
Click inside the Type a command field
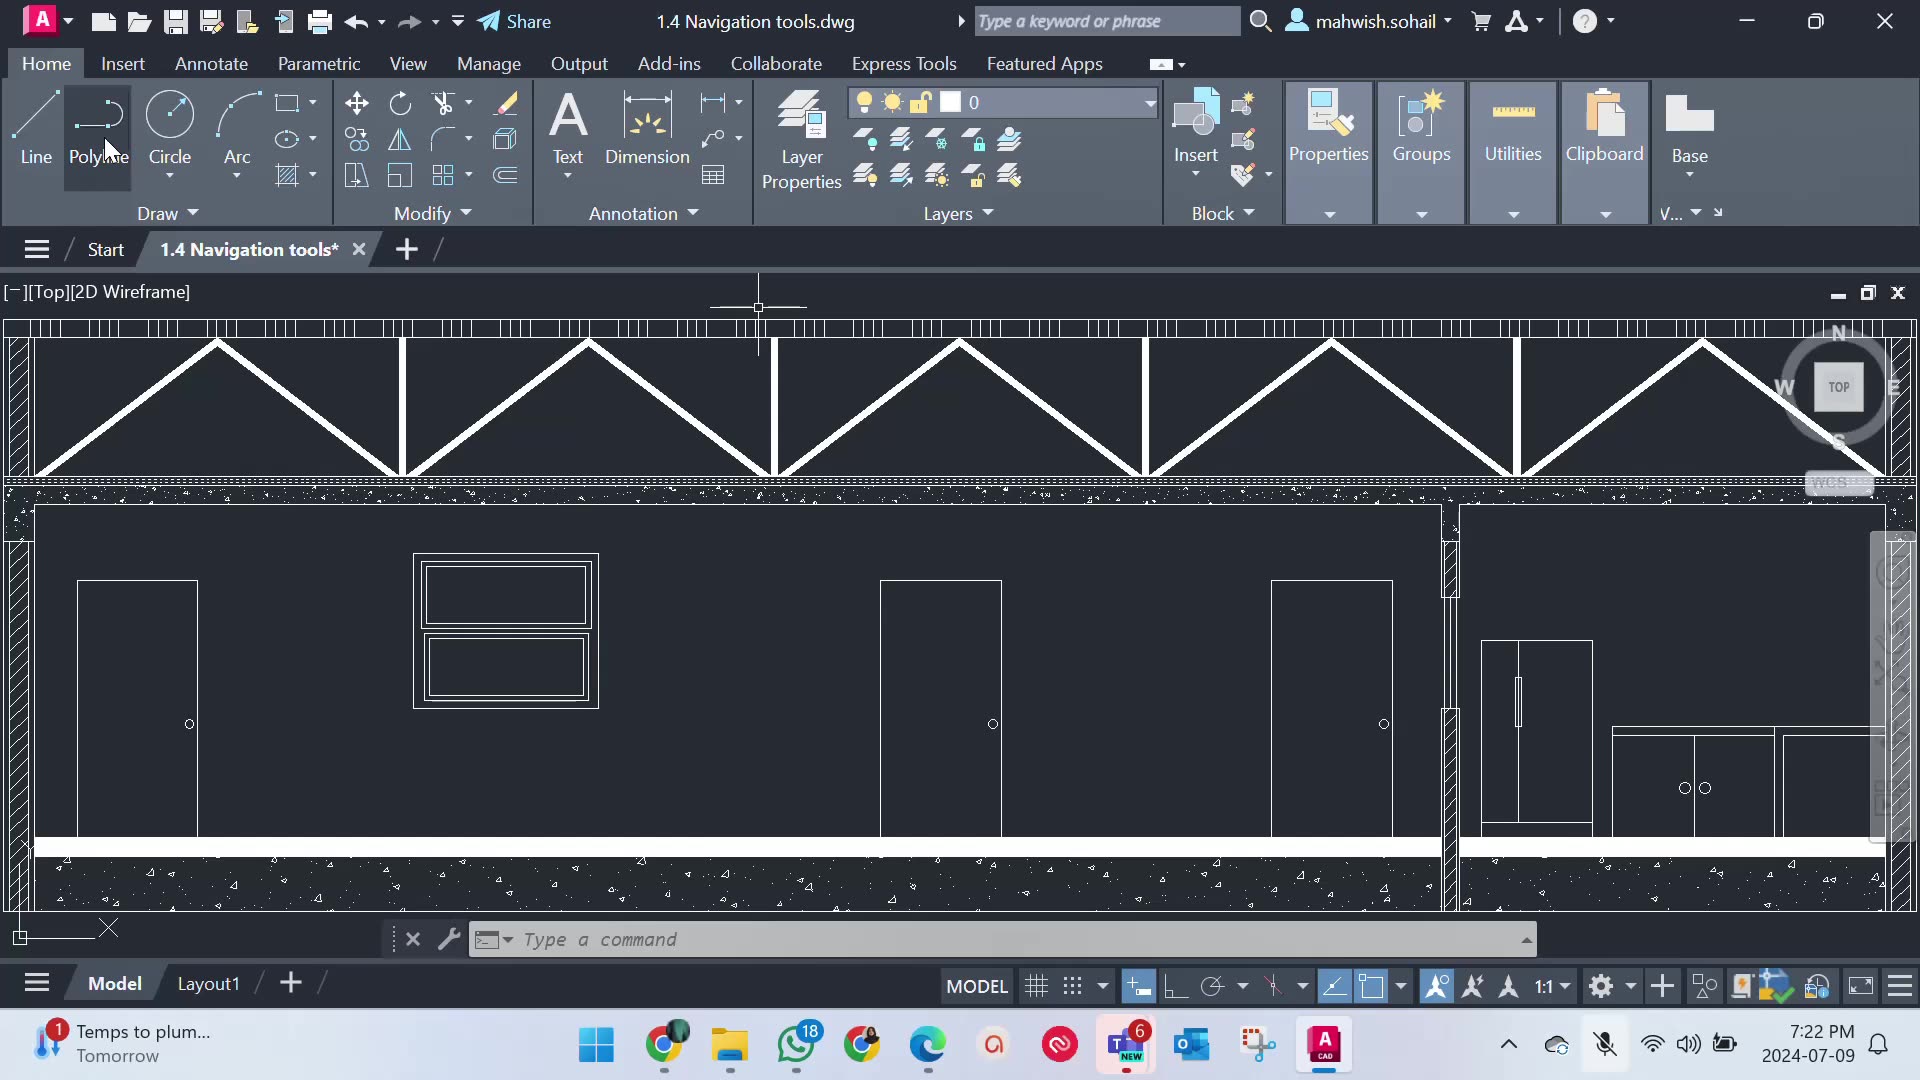(x=900, y=940)
